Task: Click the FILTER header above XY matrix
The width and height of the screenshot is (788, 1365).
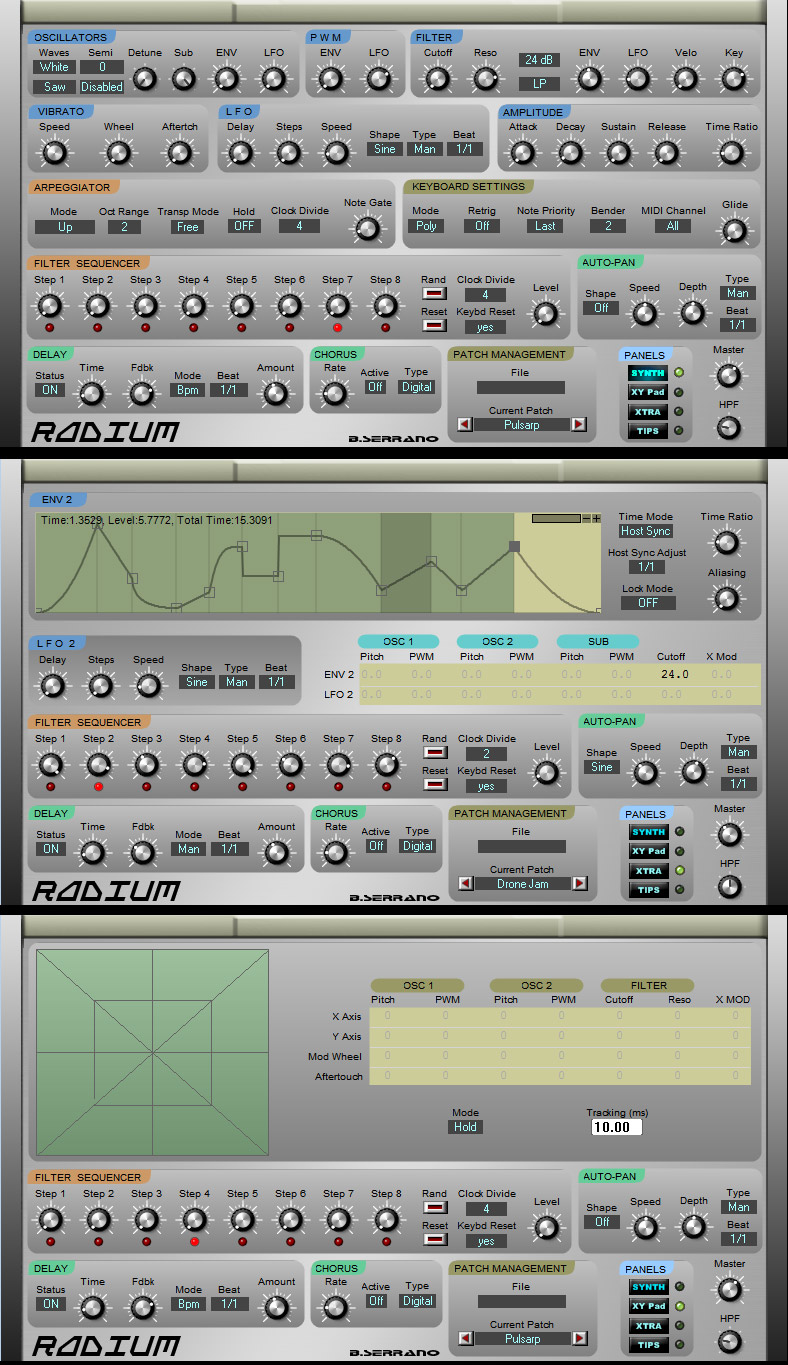Action: (x=648, y=985)
